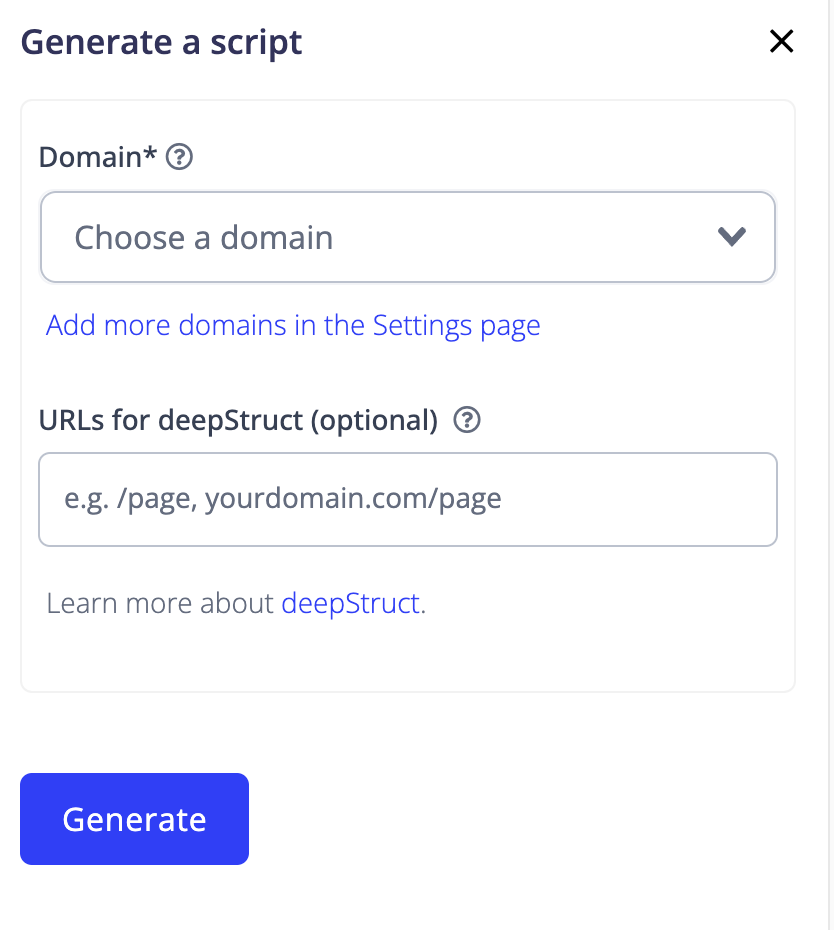
Task: Close the Generate a script panel
Action: pyautogui.click(x=781, y=42)
